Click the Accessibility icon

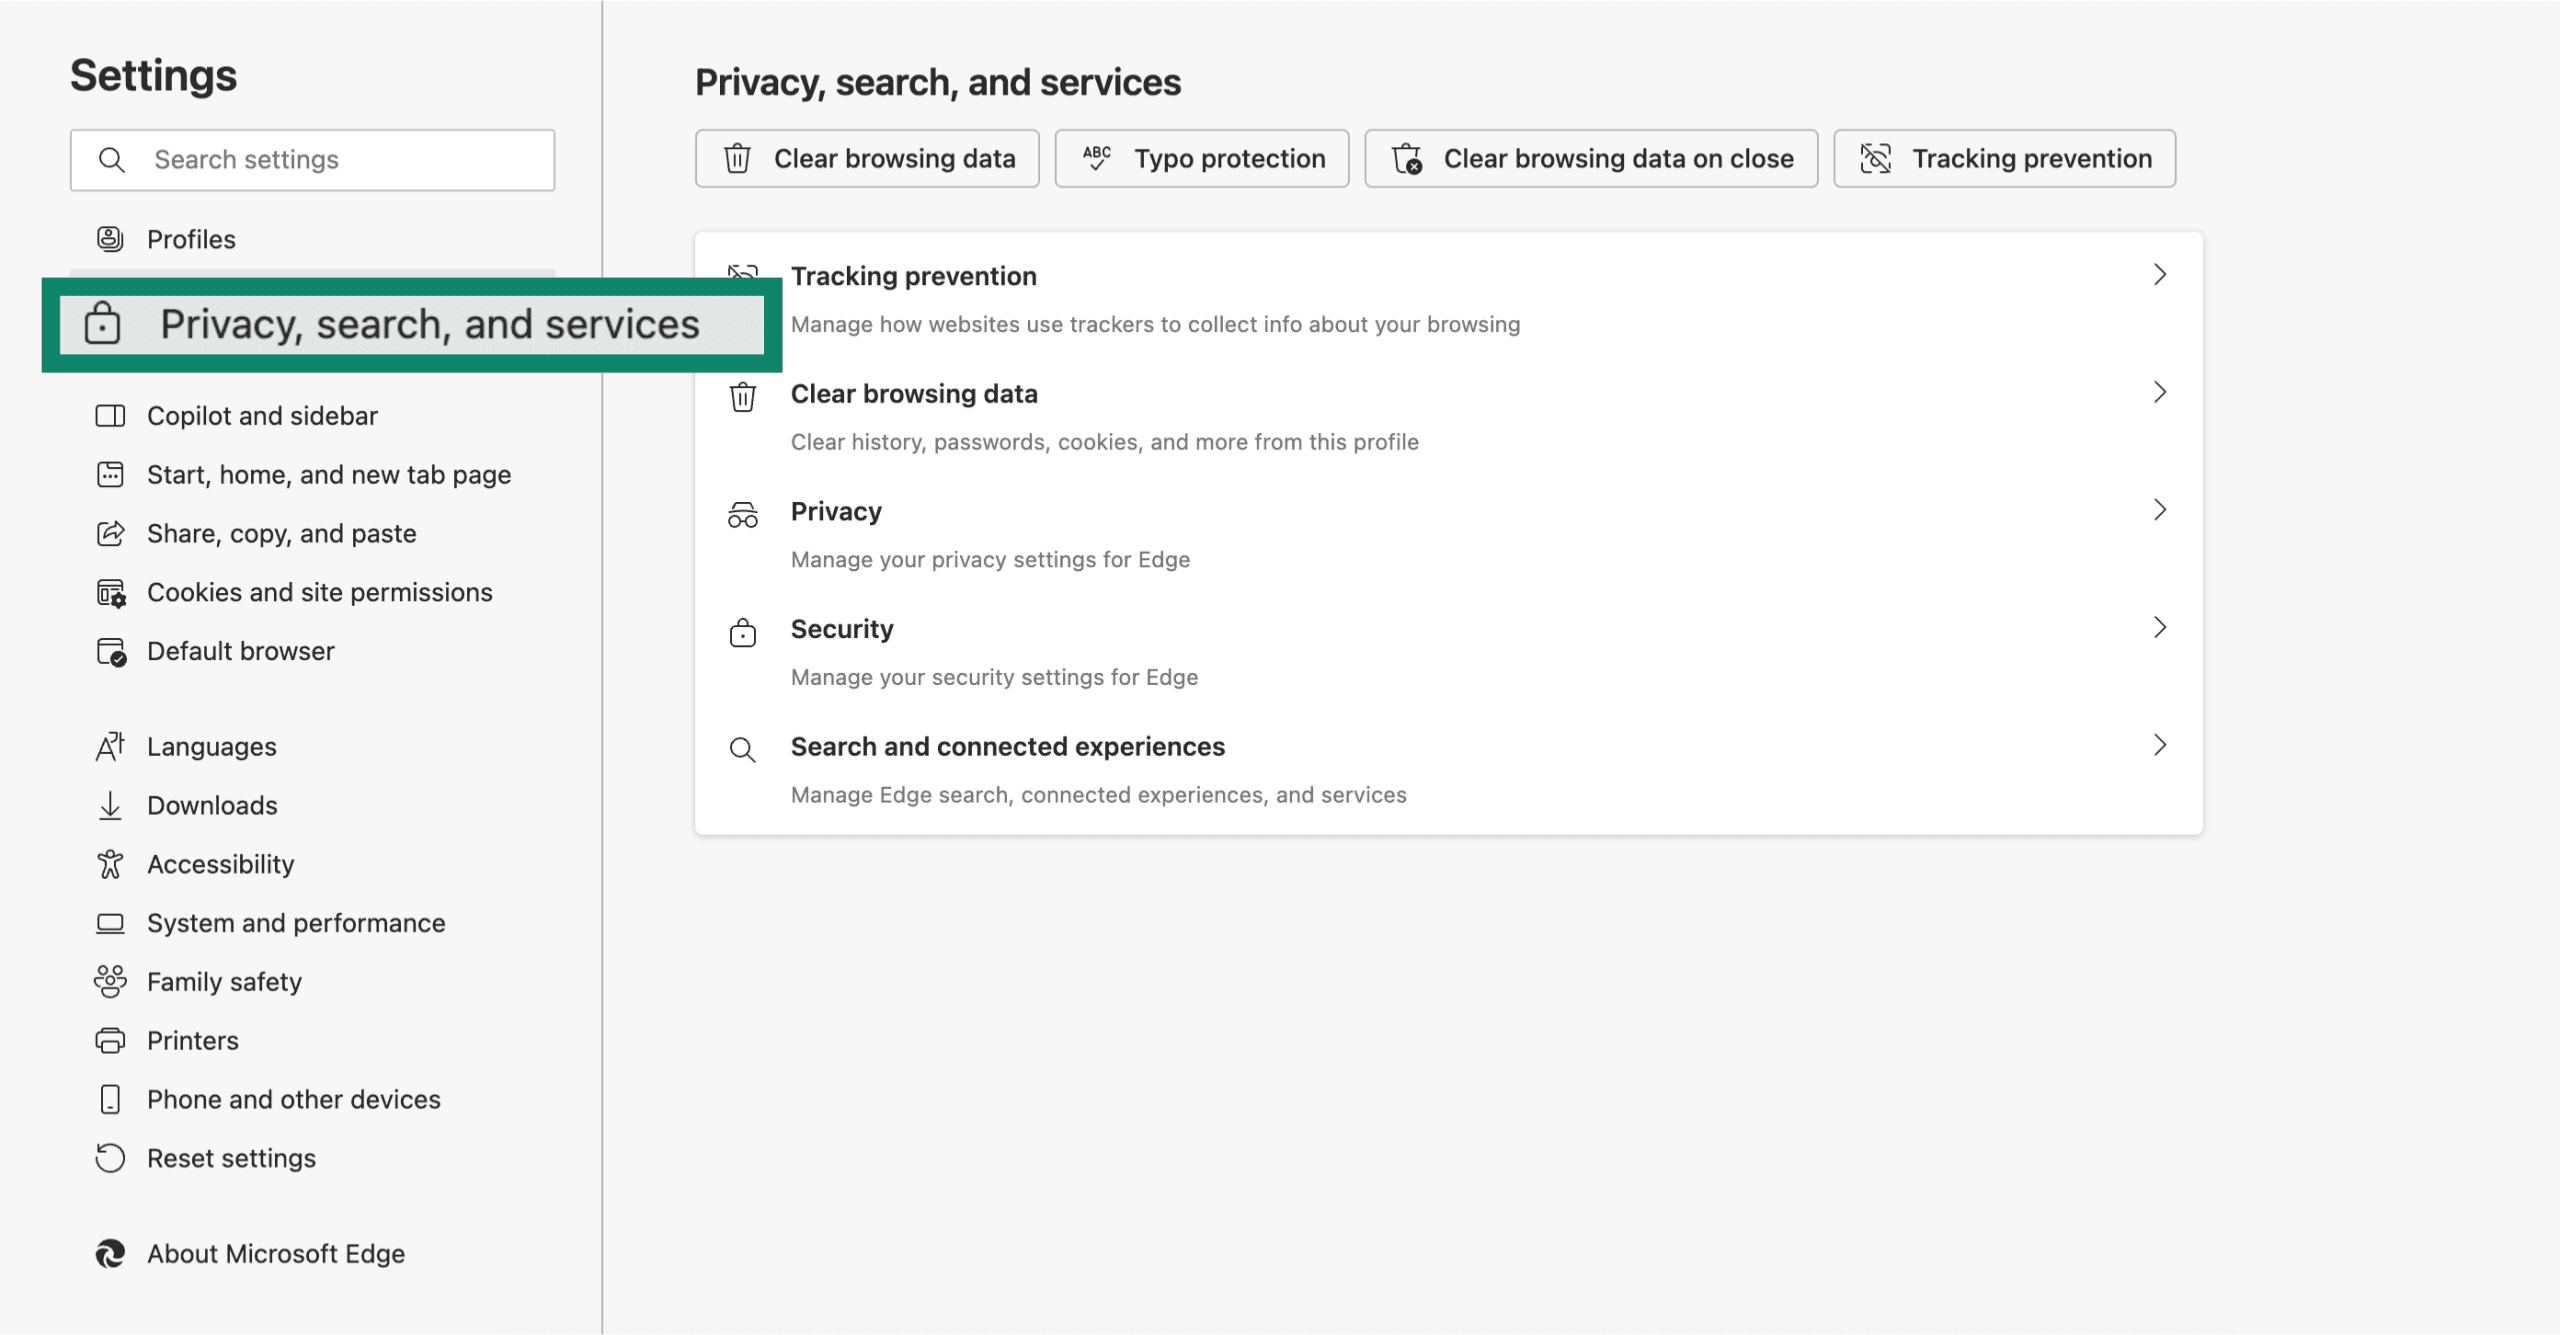click(110, 863)
